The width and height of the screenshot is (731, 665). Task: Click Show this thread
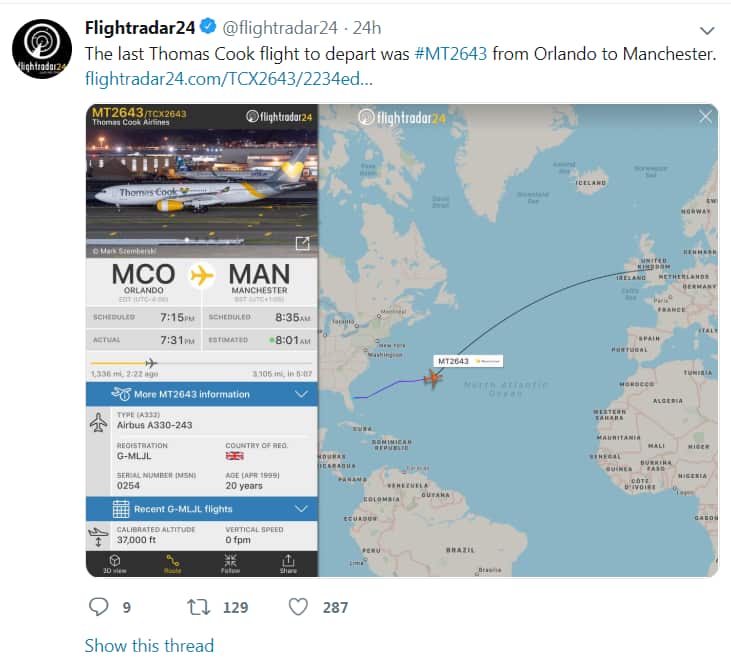[149, 645]
